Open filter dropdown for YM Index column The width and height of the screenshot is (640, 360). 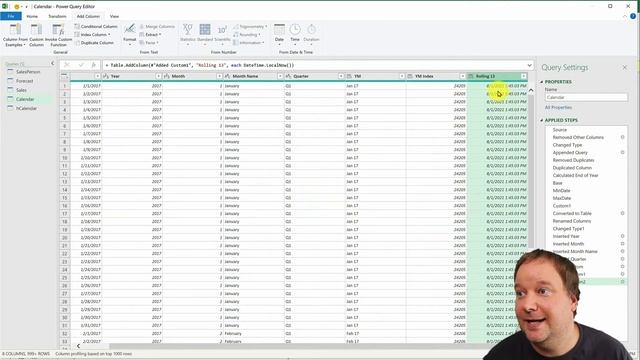[462, 76]
